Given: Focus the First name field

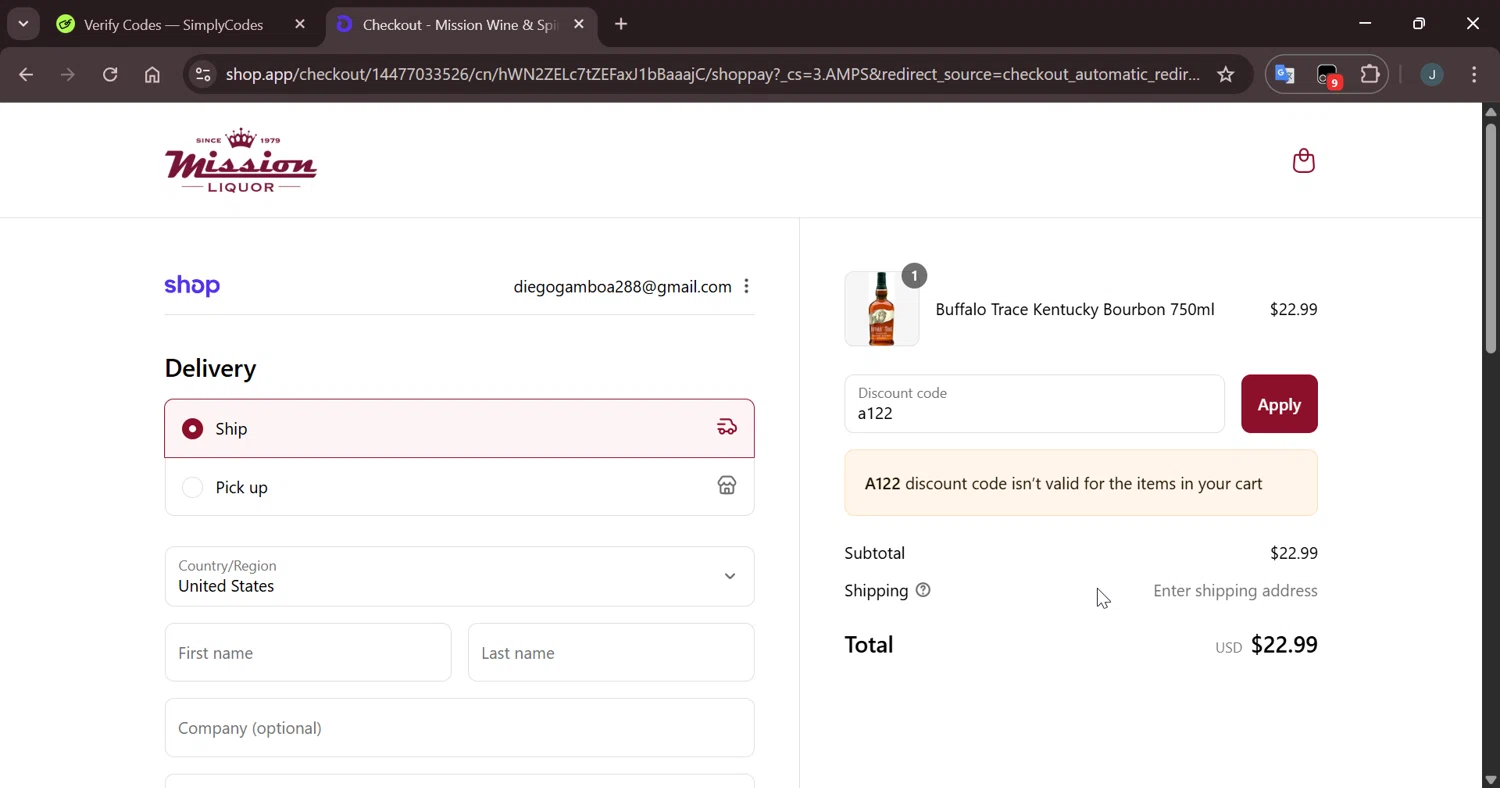Looking at the screenshot, I should (x=308, y=653).
